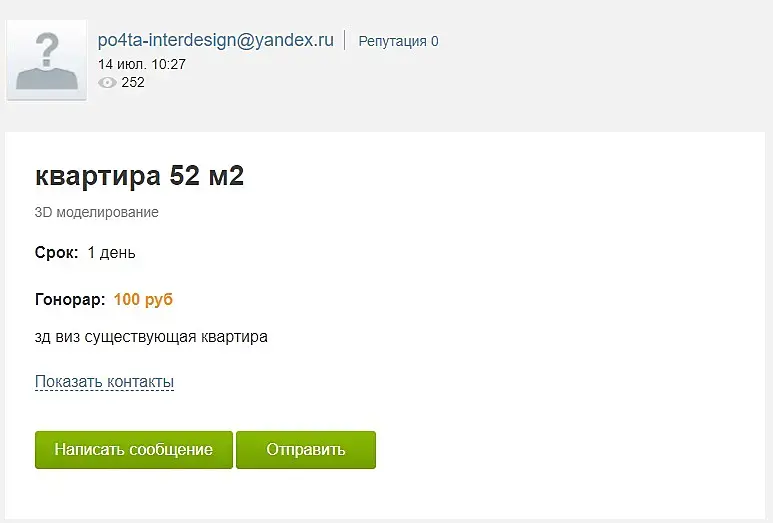Click the post date '14 июл.'
Image resolution: width=773 pixels, height=523 pixels.
point(123,64)
